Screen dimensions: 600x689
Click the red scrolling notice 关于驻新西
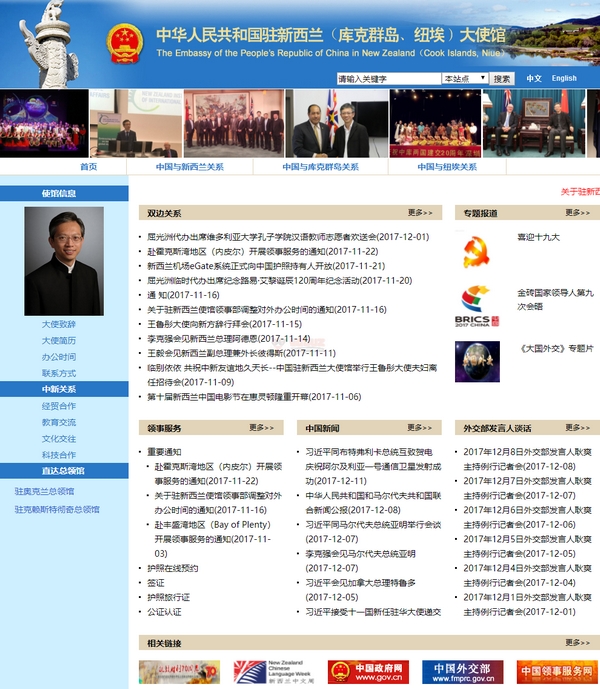(x=580, y=192)
